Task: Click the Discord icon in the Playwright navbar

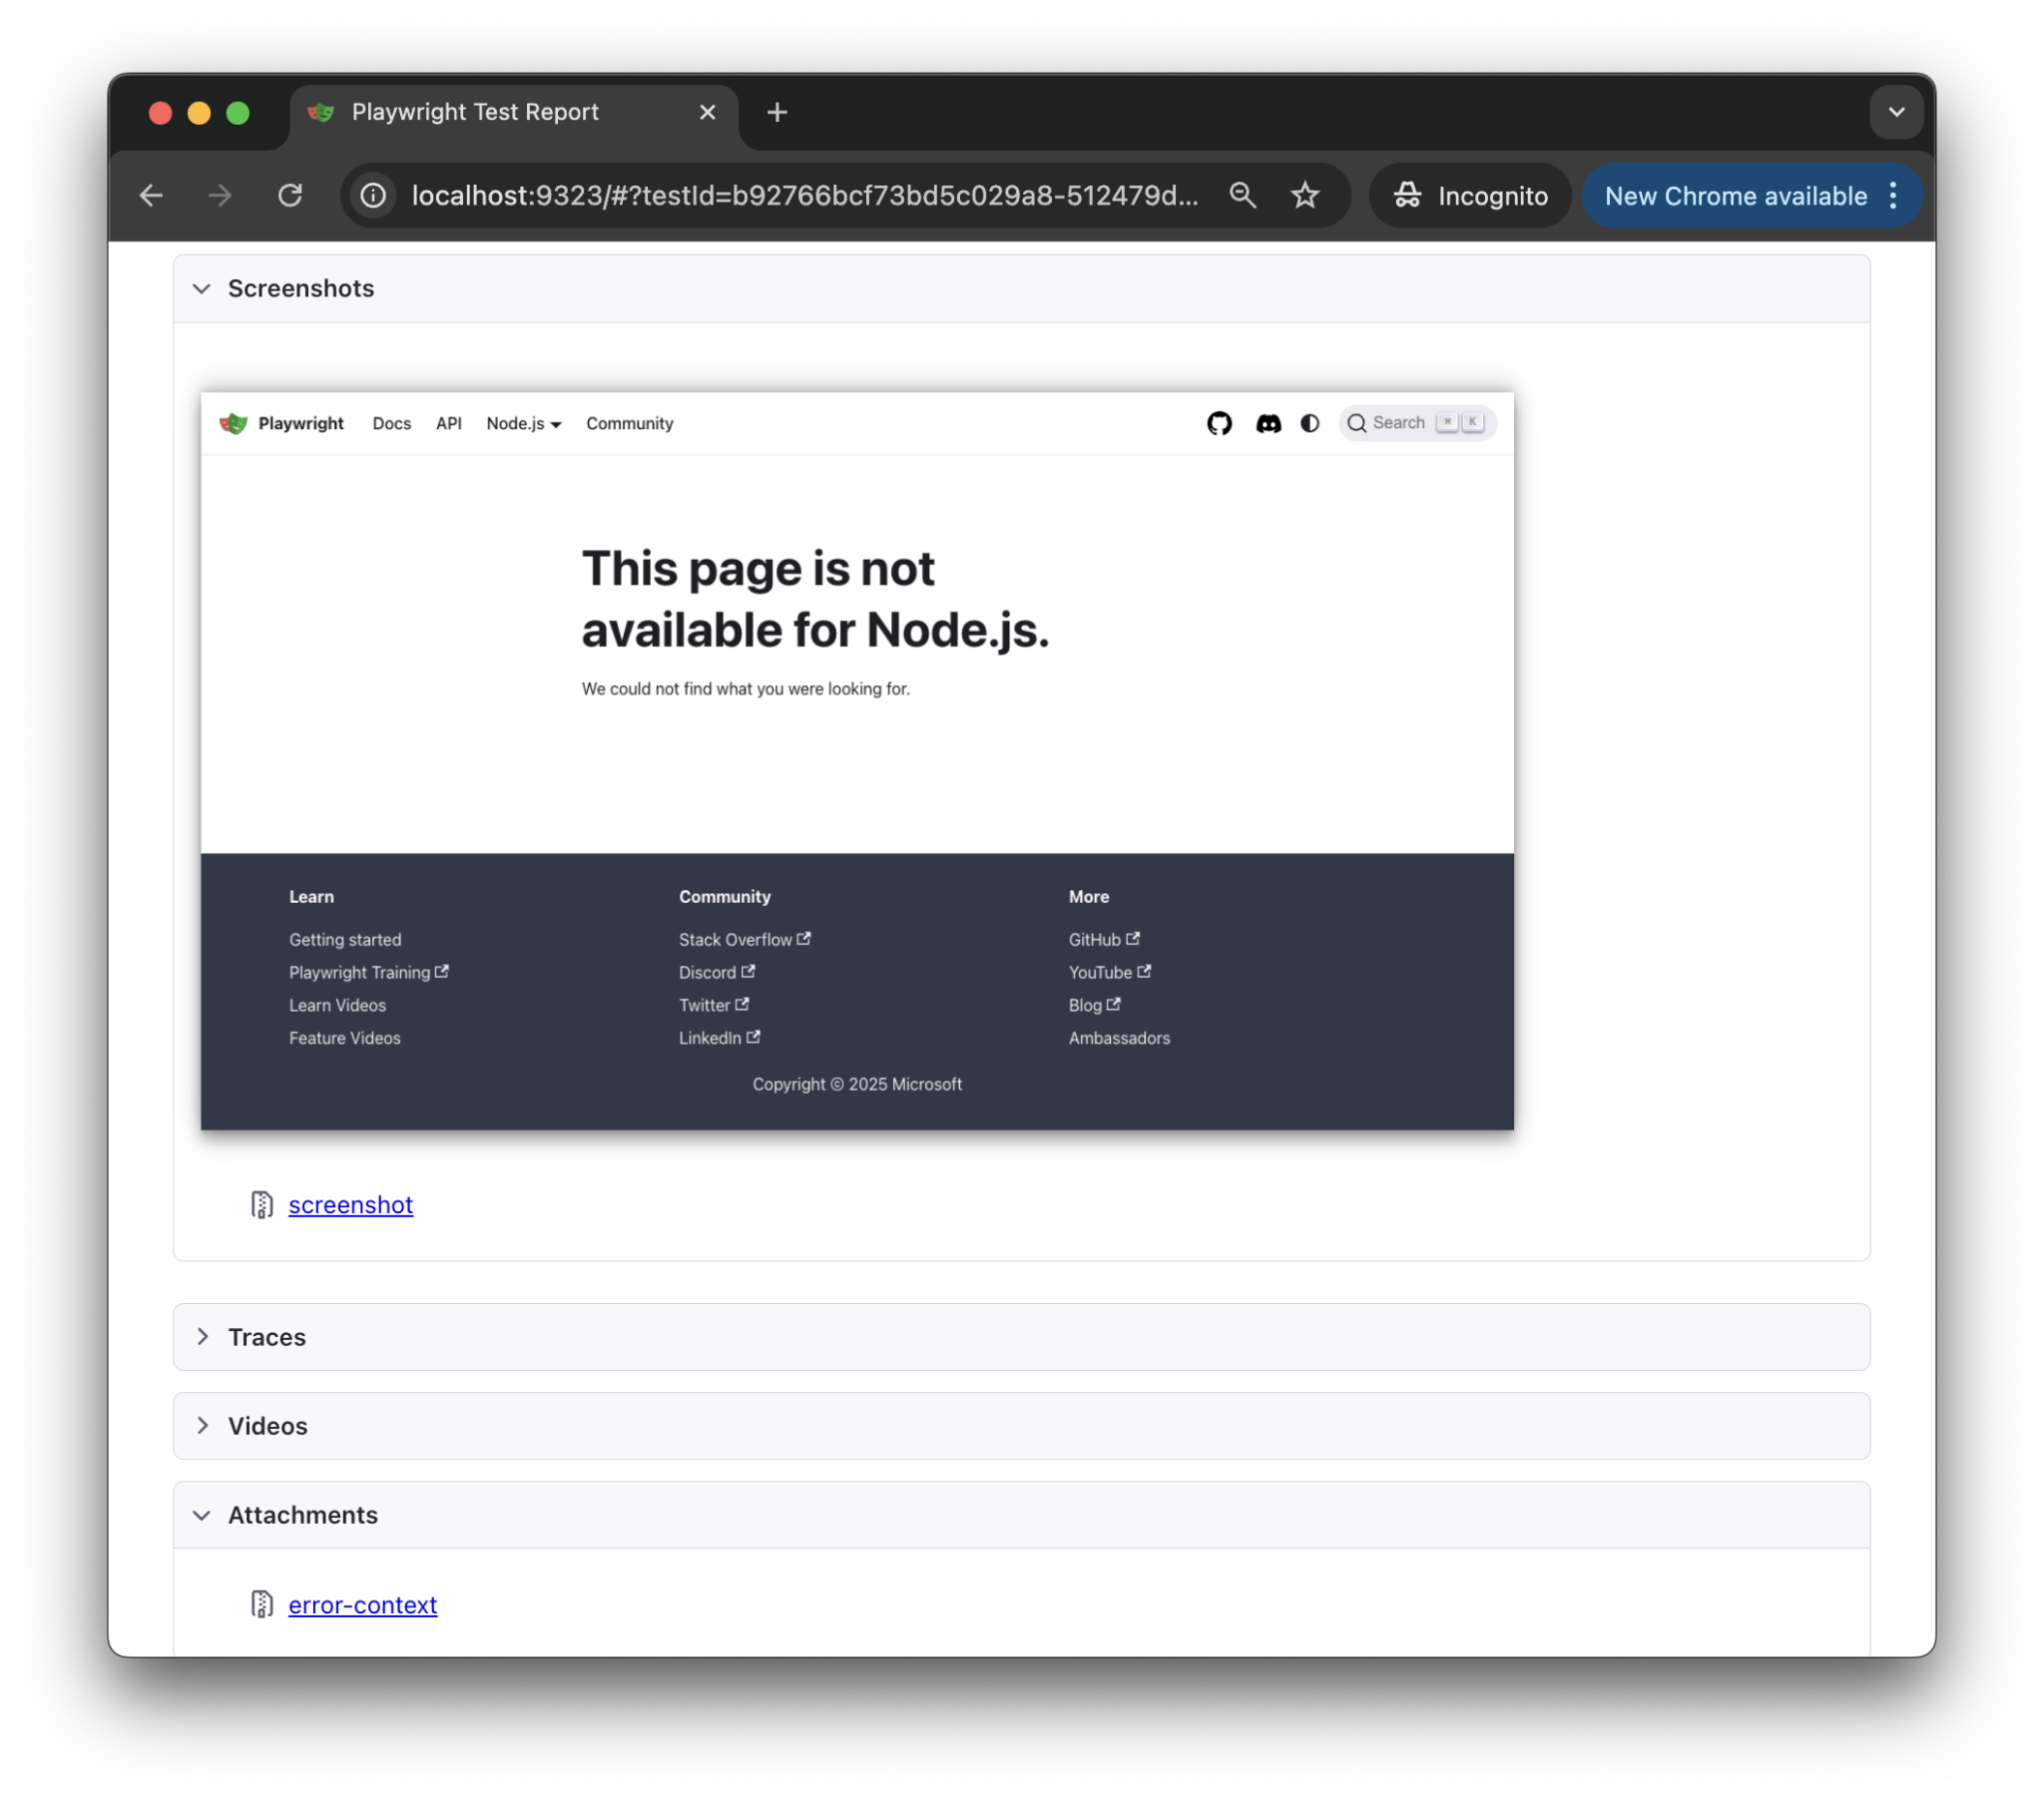Action: [x=1268, y=423]
